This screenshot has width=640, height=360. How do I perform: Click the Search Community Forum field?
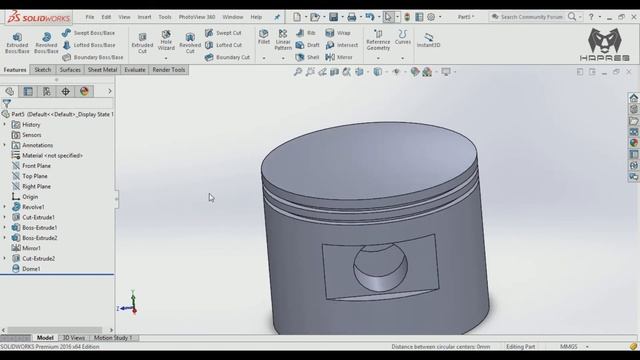tap(531, 17)
